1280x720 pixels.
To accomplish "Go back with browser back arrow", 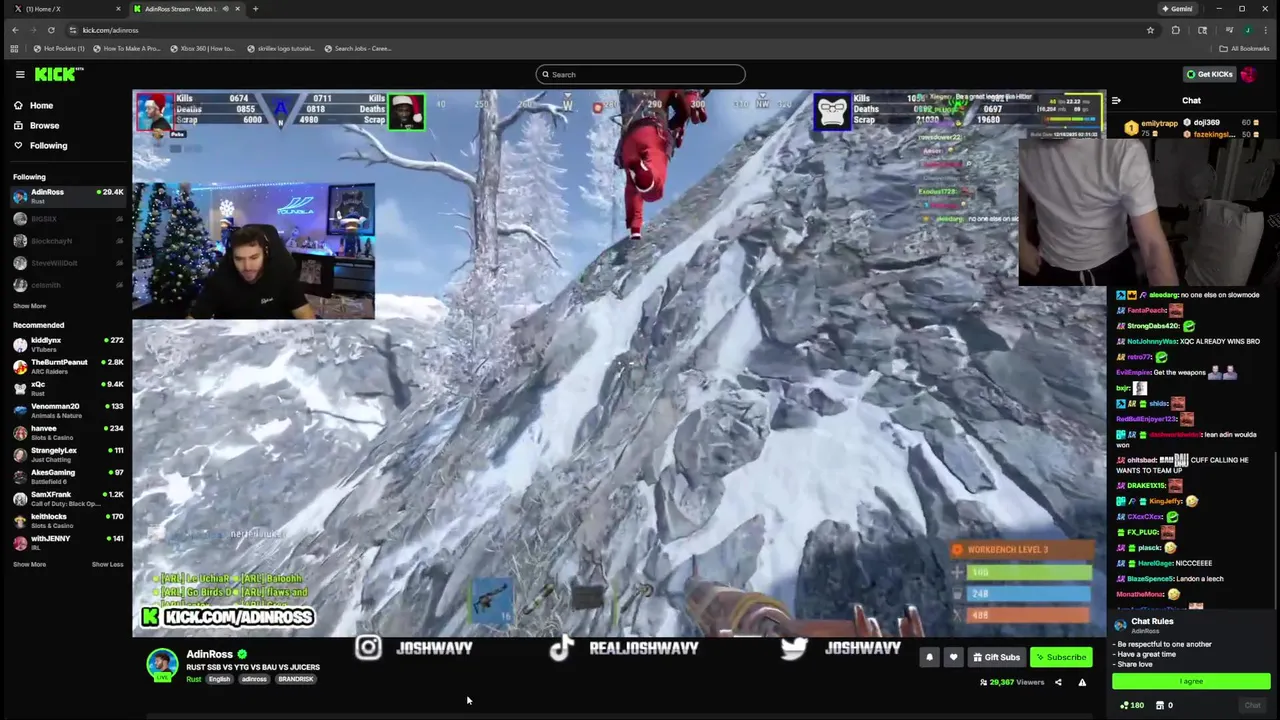I will point(14,30).
